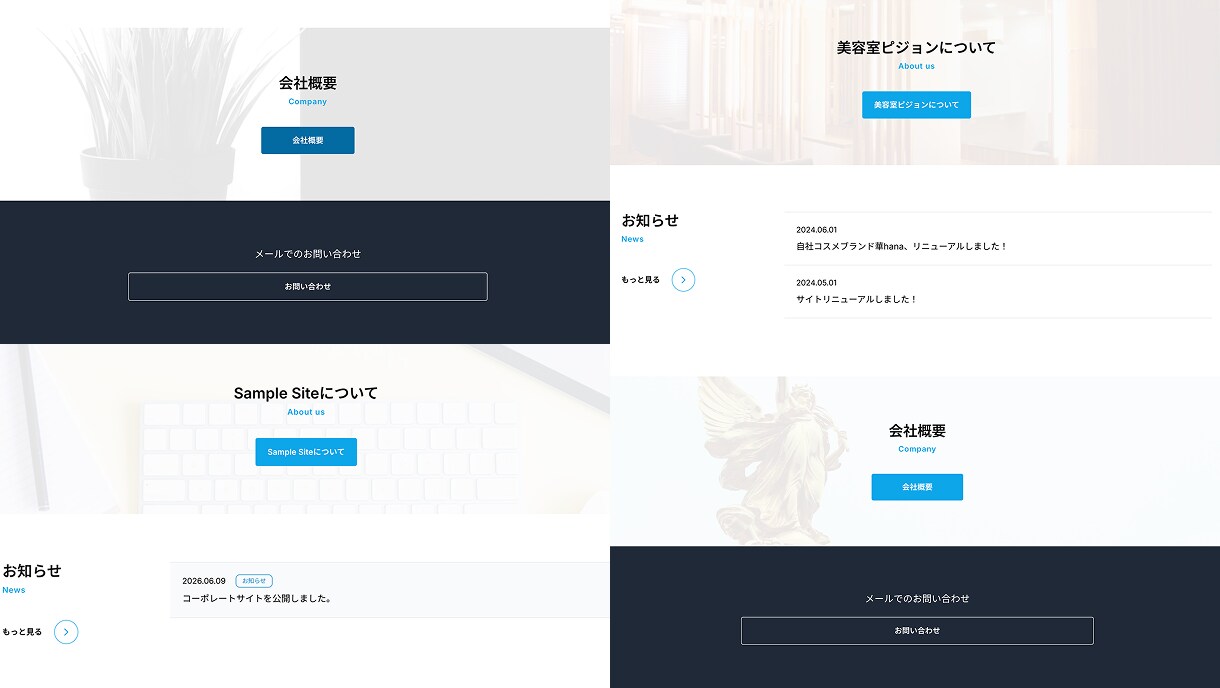Screen dimensions: 1220x688
Task: Open news item 自社コスメブランド華hana、リニューアルしました！
Action: coord(902,246)
